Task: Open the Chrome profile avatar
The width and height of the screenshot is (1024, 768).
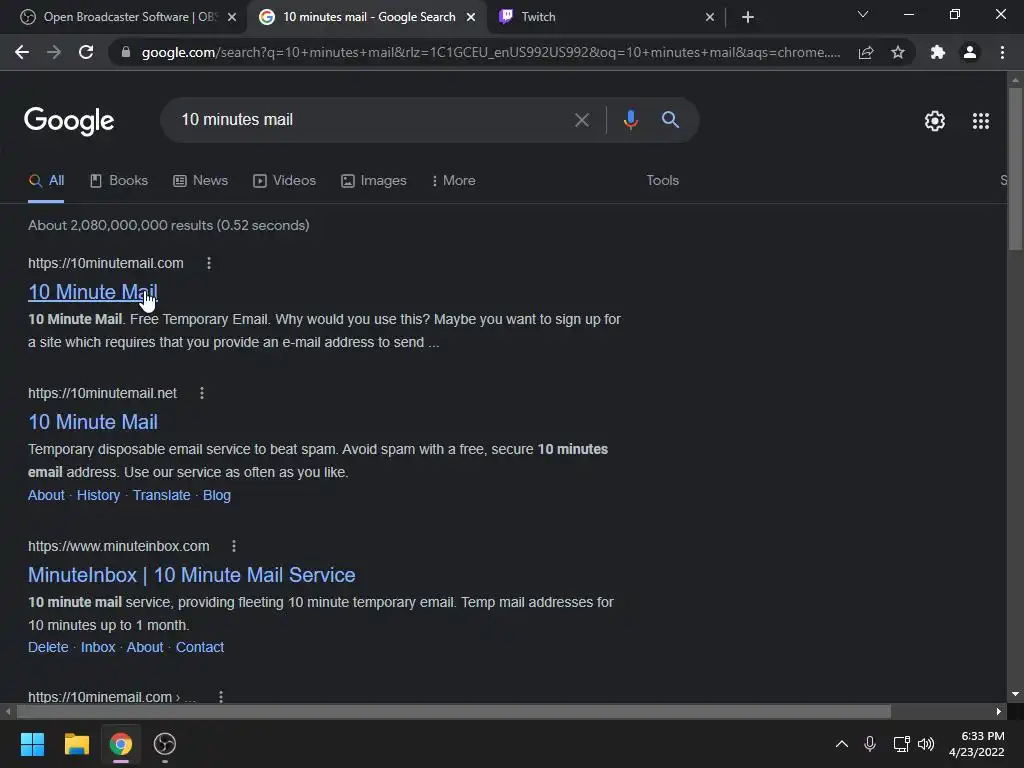Action: [970, 52]
